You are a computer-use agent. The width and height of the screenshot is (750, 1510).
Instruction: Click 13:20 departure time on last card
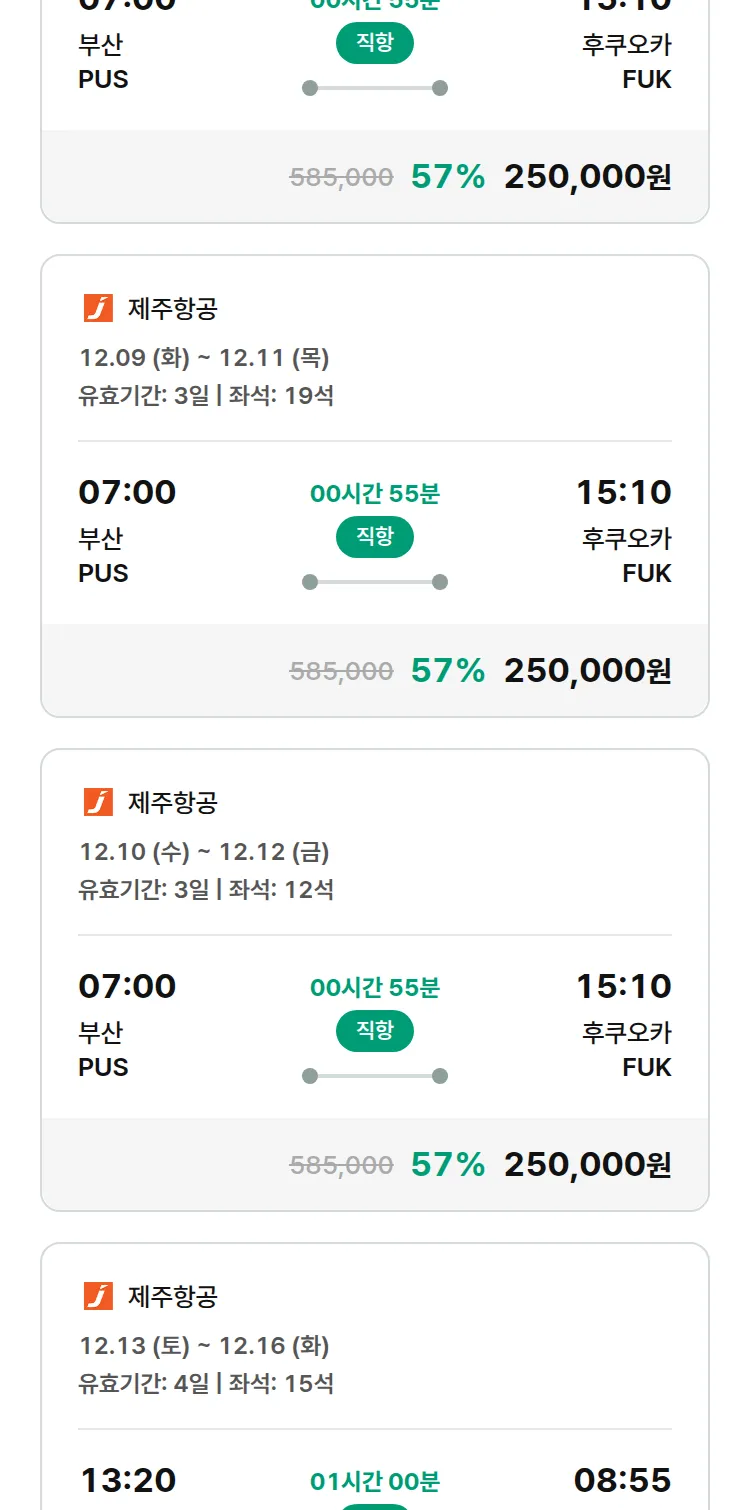click(127, 1480)
